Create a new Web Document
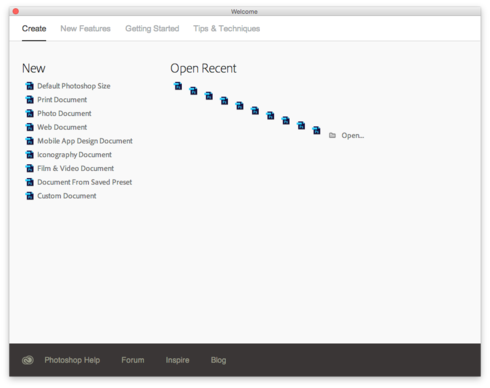Screen dimensions: 490x388 click(62, 127)
